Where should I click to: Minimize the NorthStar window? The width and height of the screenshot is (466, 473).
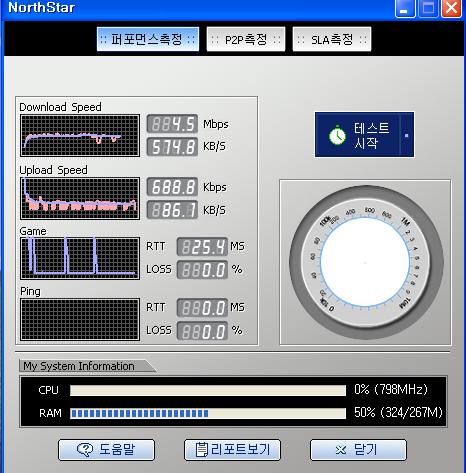405,8
